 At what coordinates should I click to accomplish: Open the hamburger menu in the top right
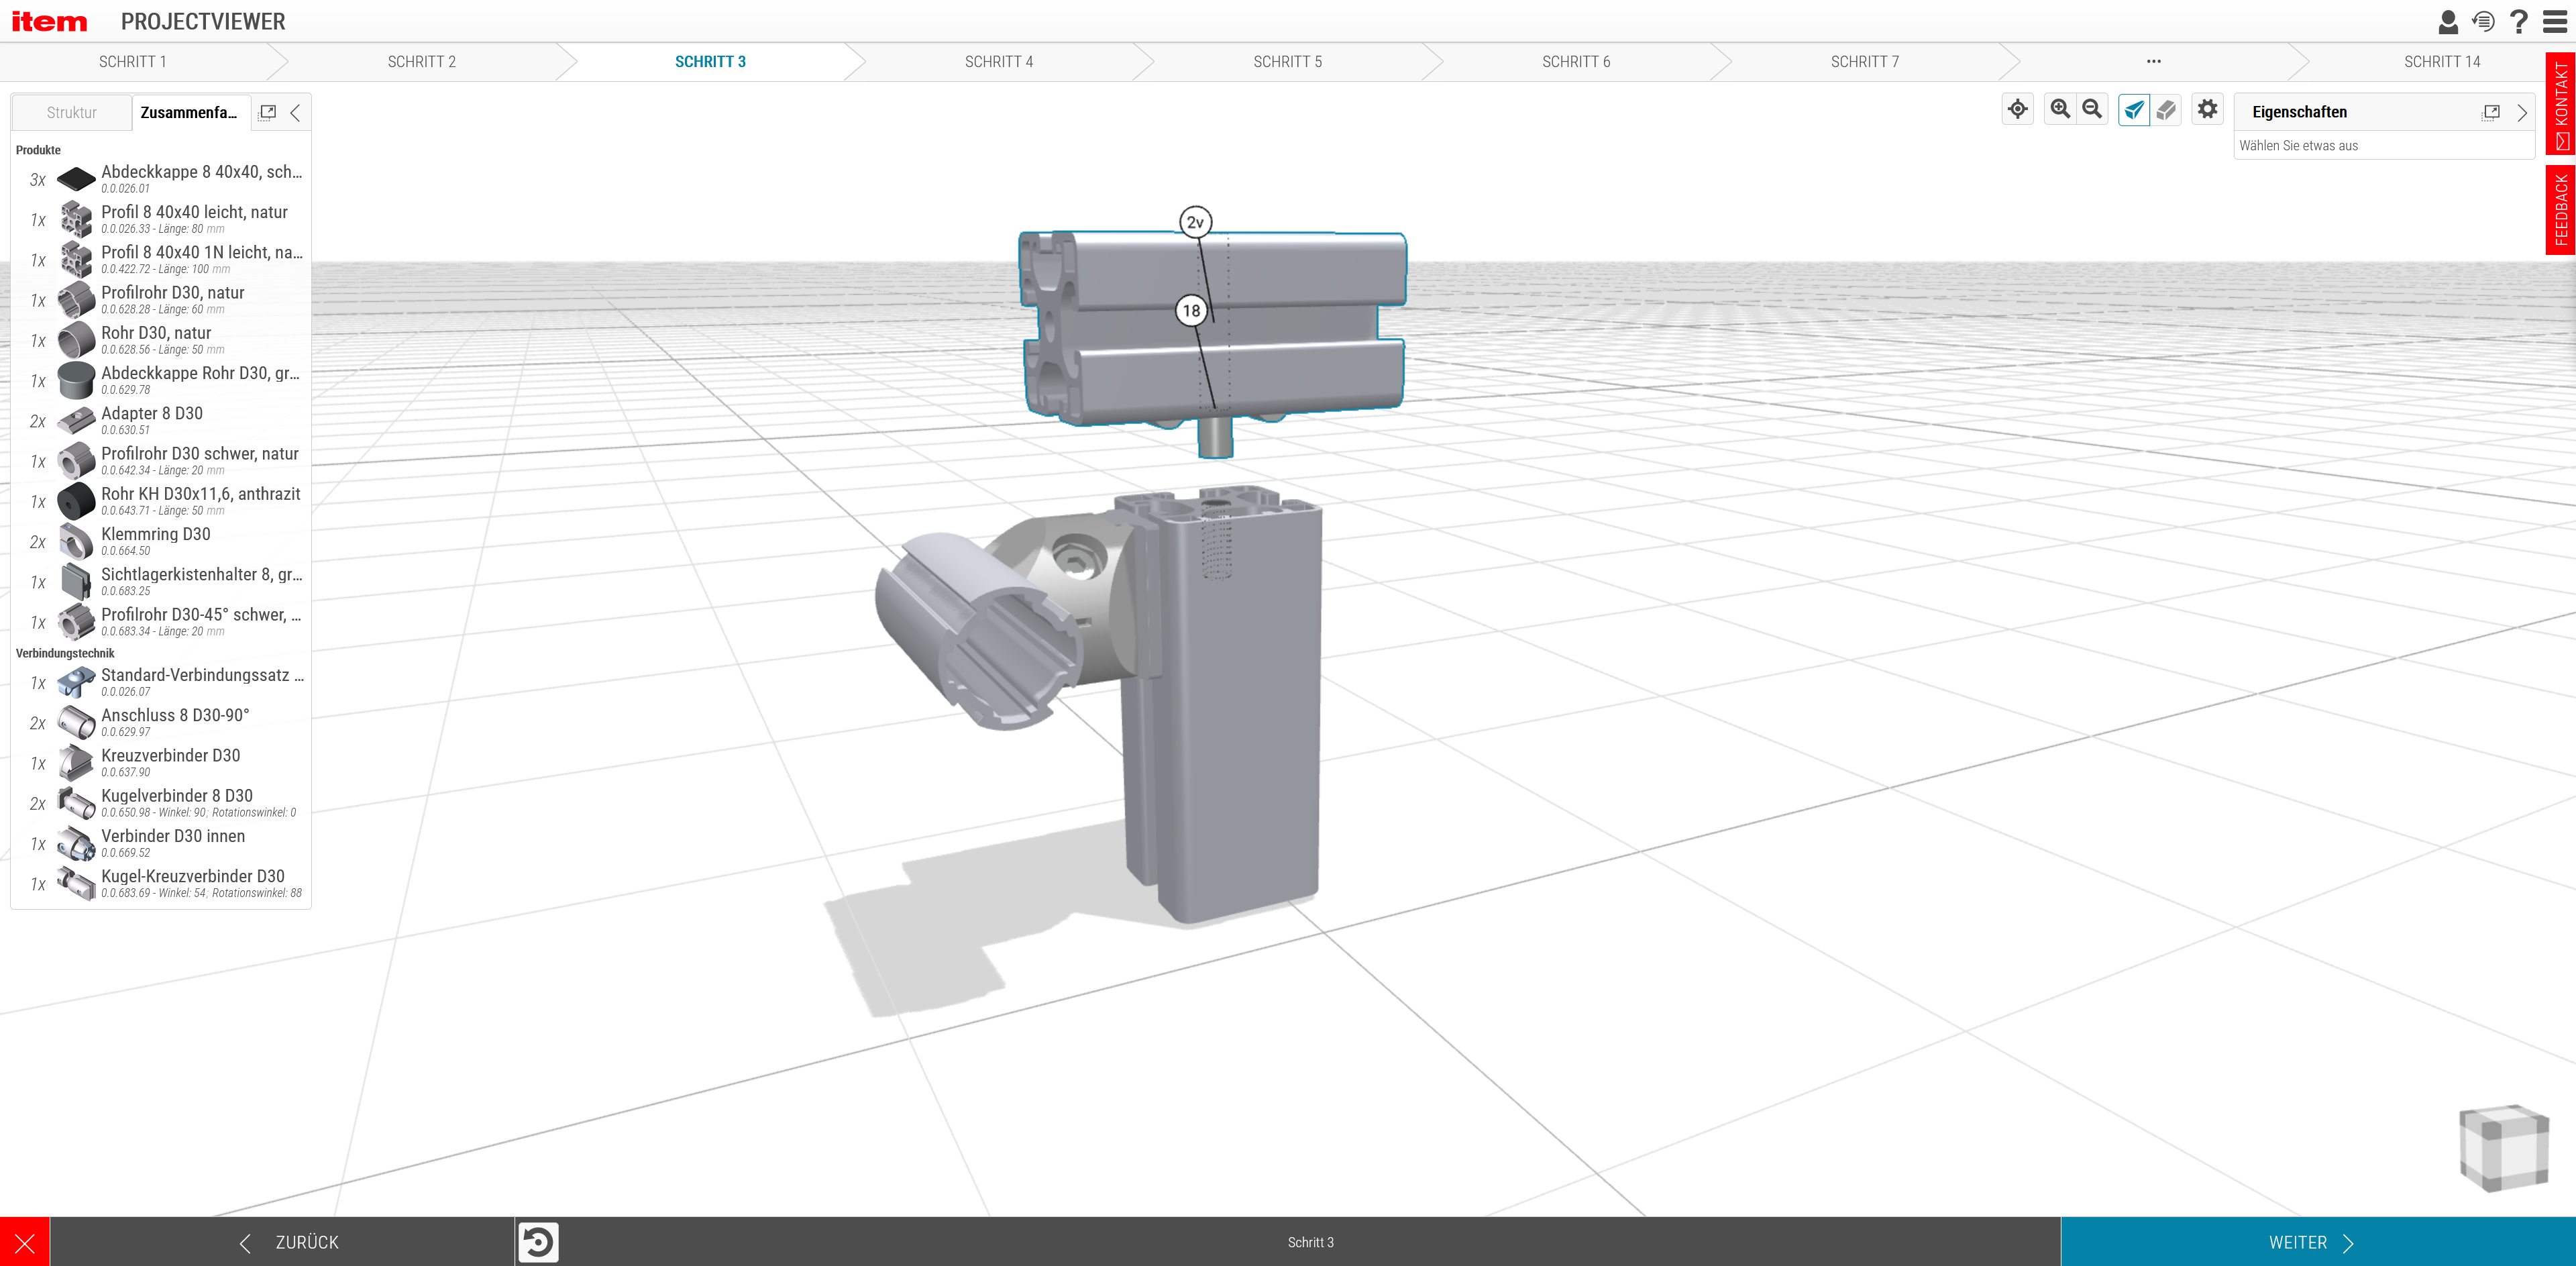[2555, 21]
